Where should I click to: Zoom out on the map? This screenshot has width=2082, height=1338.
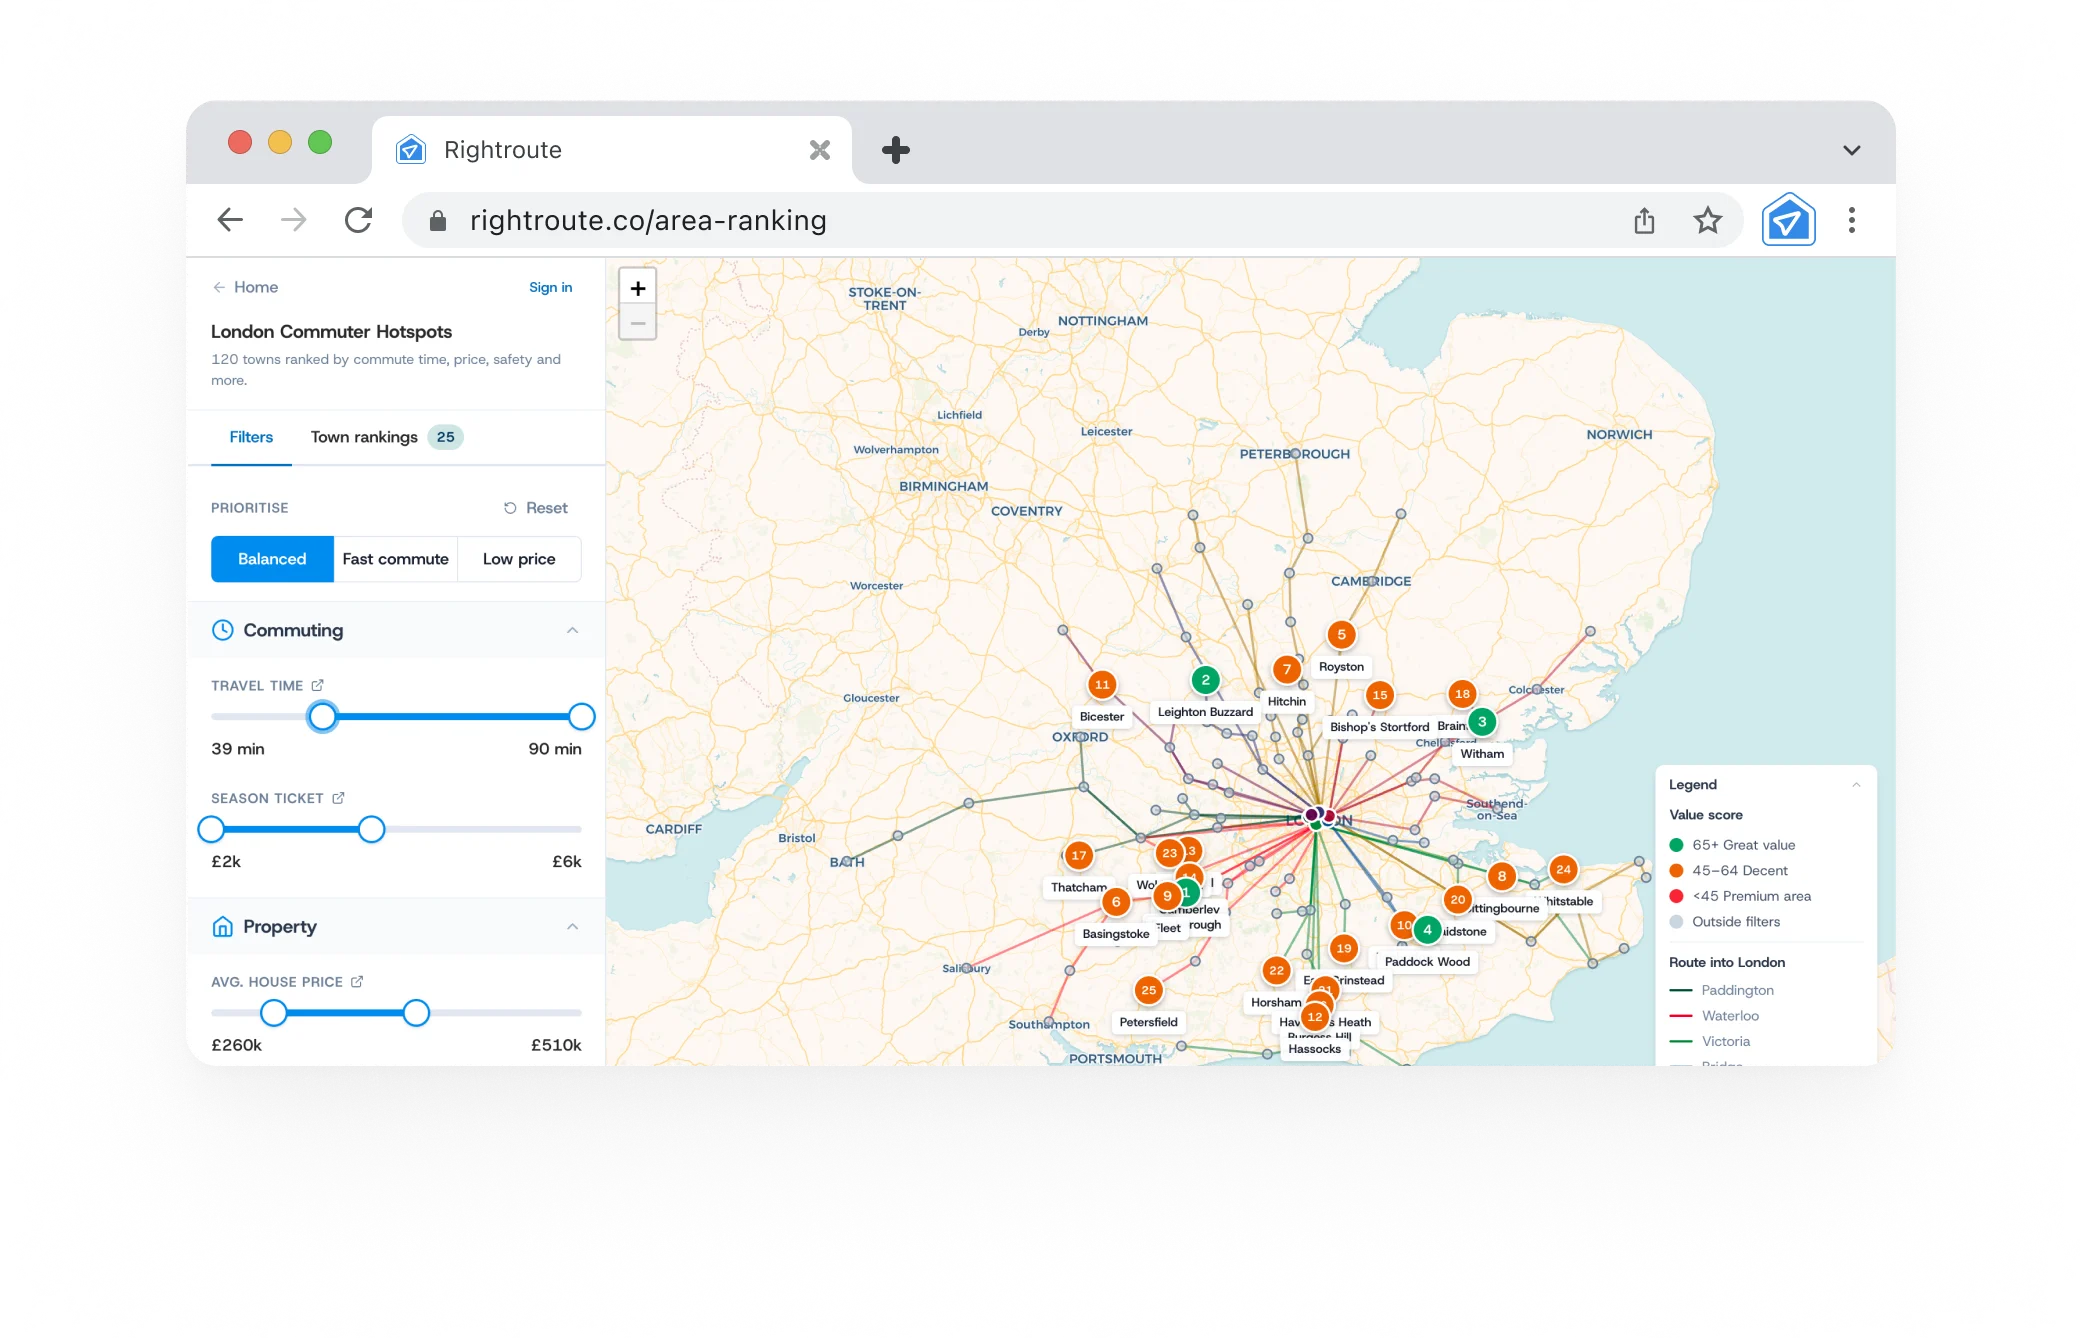[638, 323]
